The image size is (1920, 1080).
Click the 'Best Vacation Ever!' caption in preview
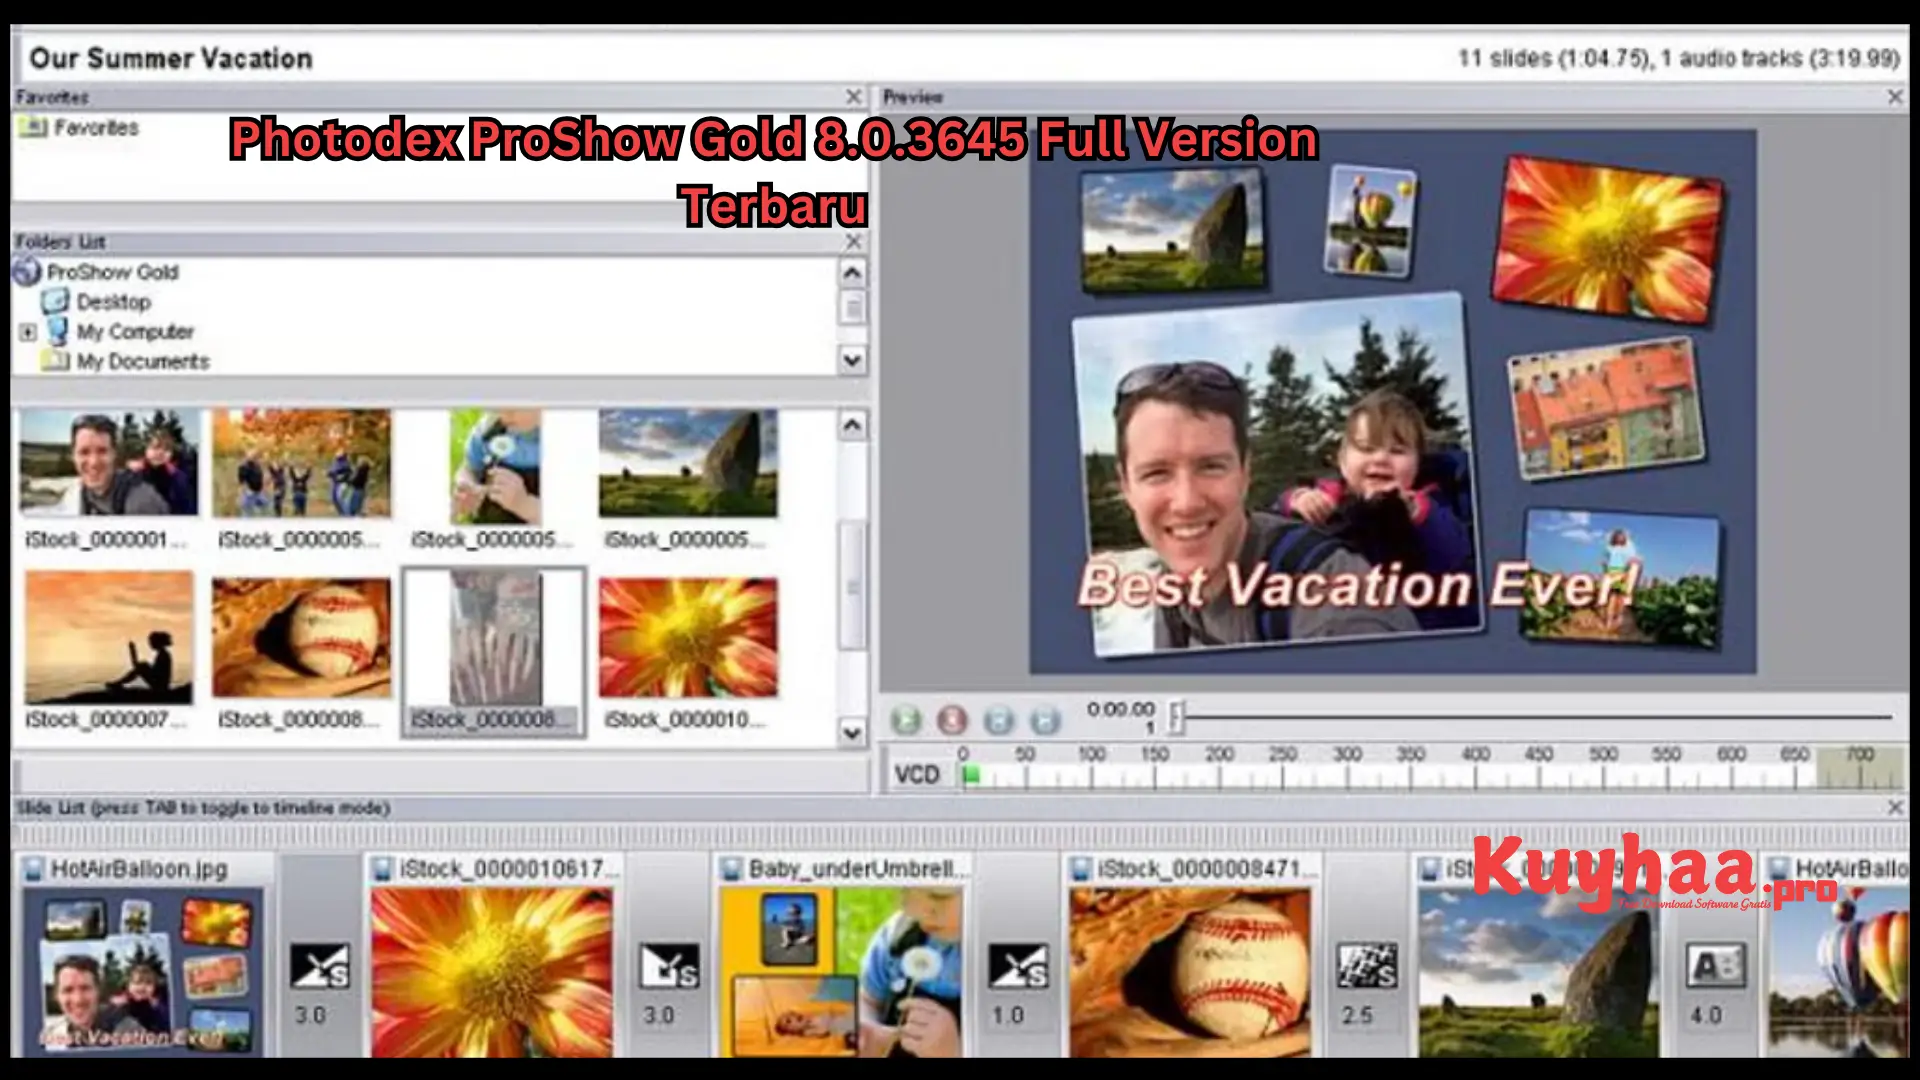coord(1360,585)
